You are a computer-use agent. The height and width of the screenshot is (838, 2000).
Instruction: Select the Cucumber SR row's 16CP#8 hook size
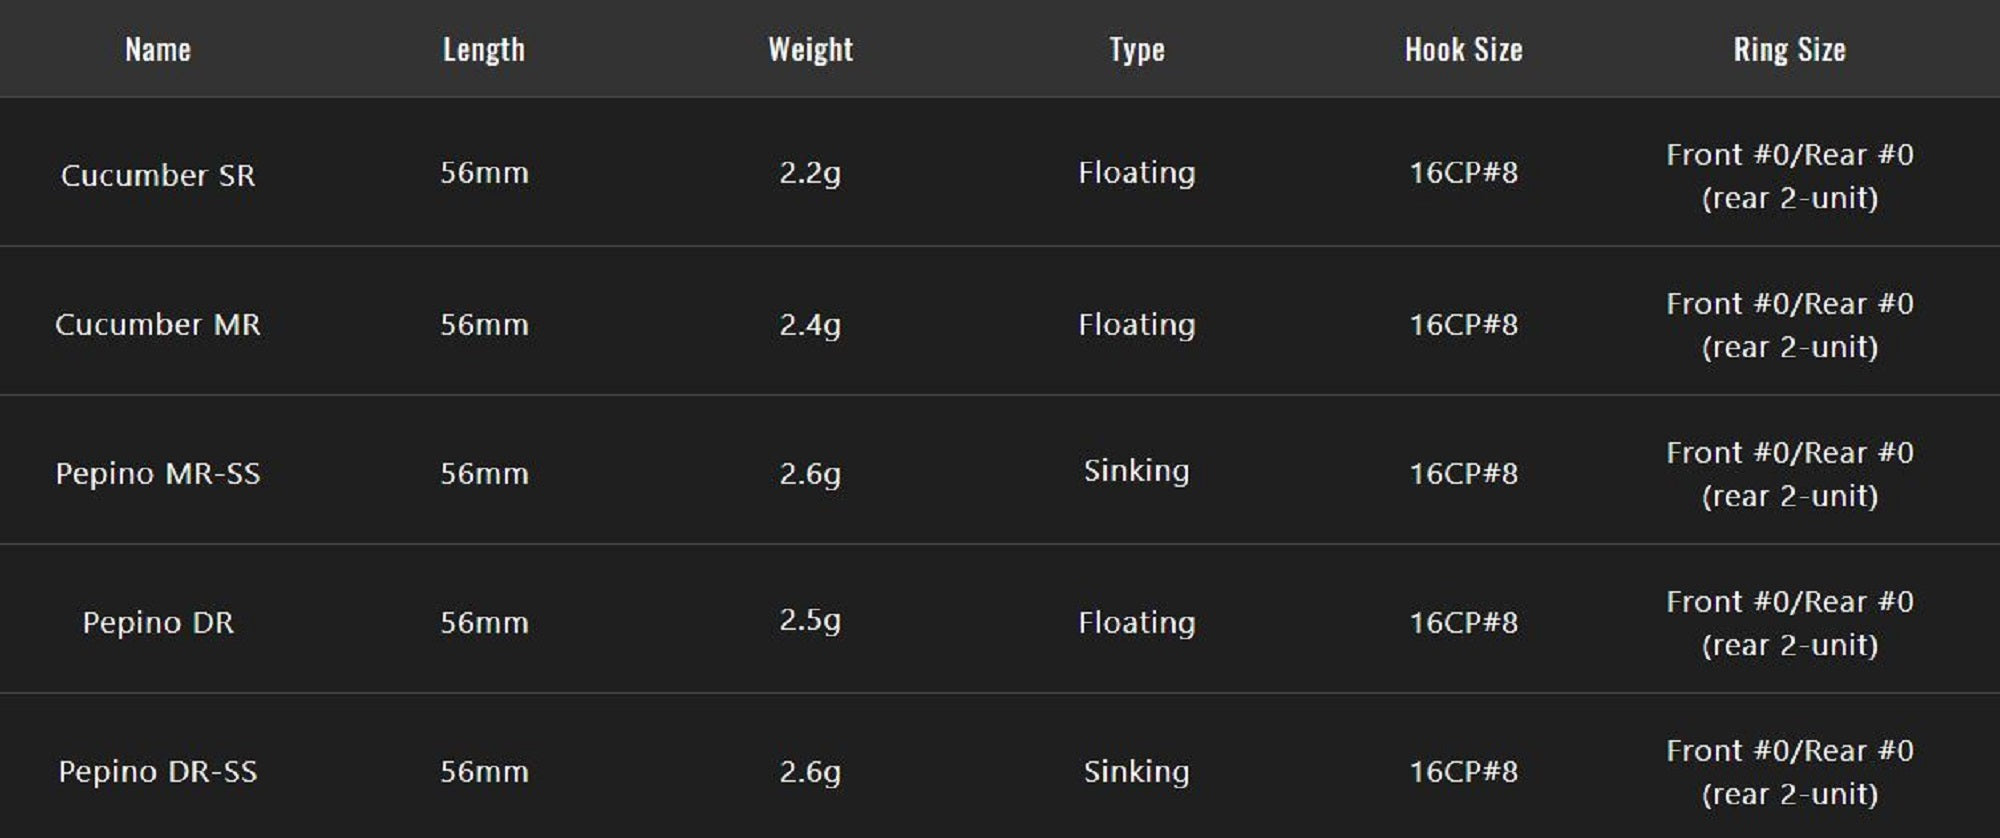1463,173
